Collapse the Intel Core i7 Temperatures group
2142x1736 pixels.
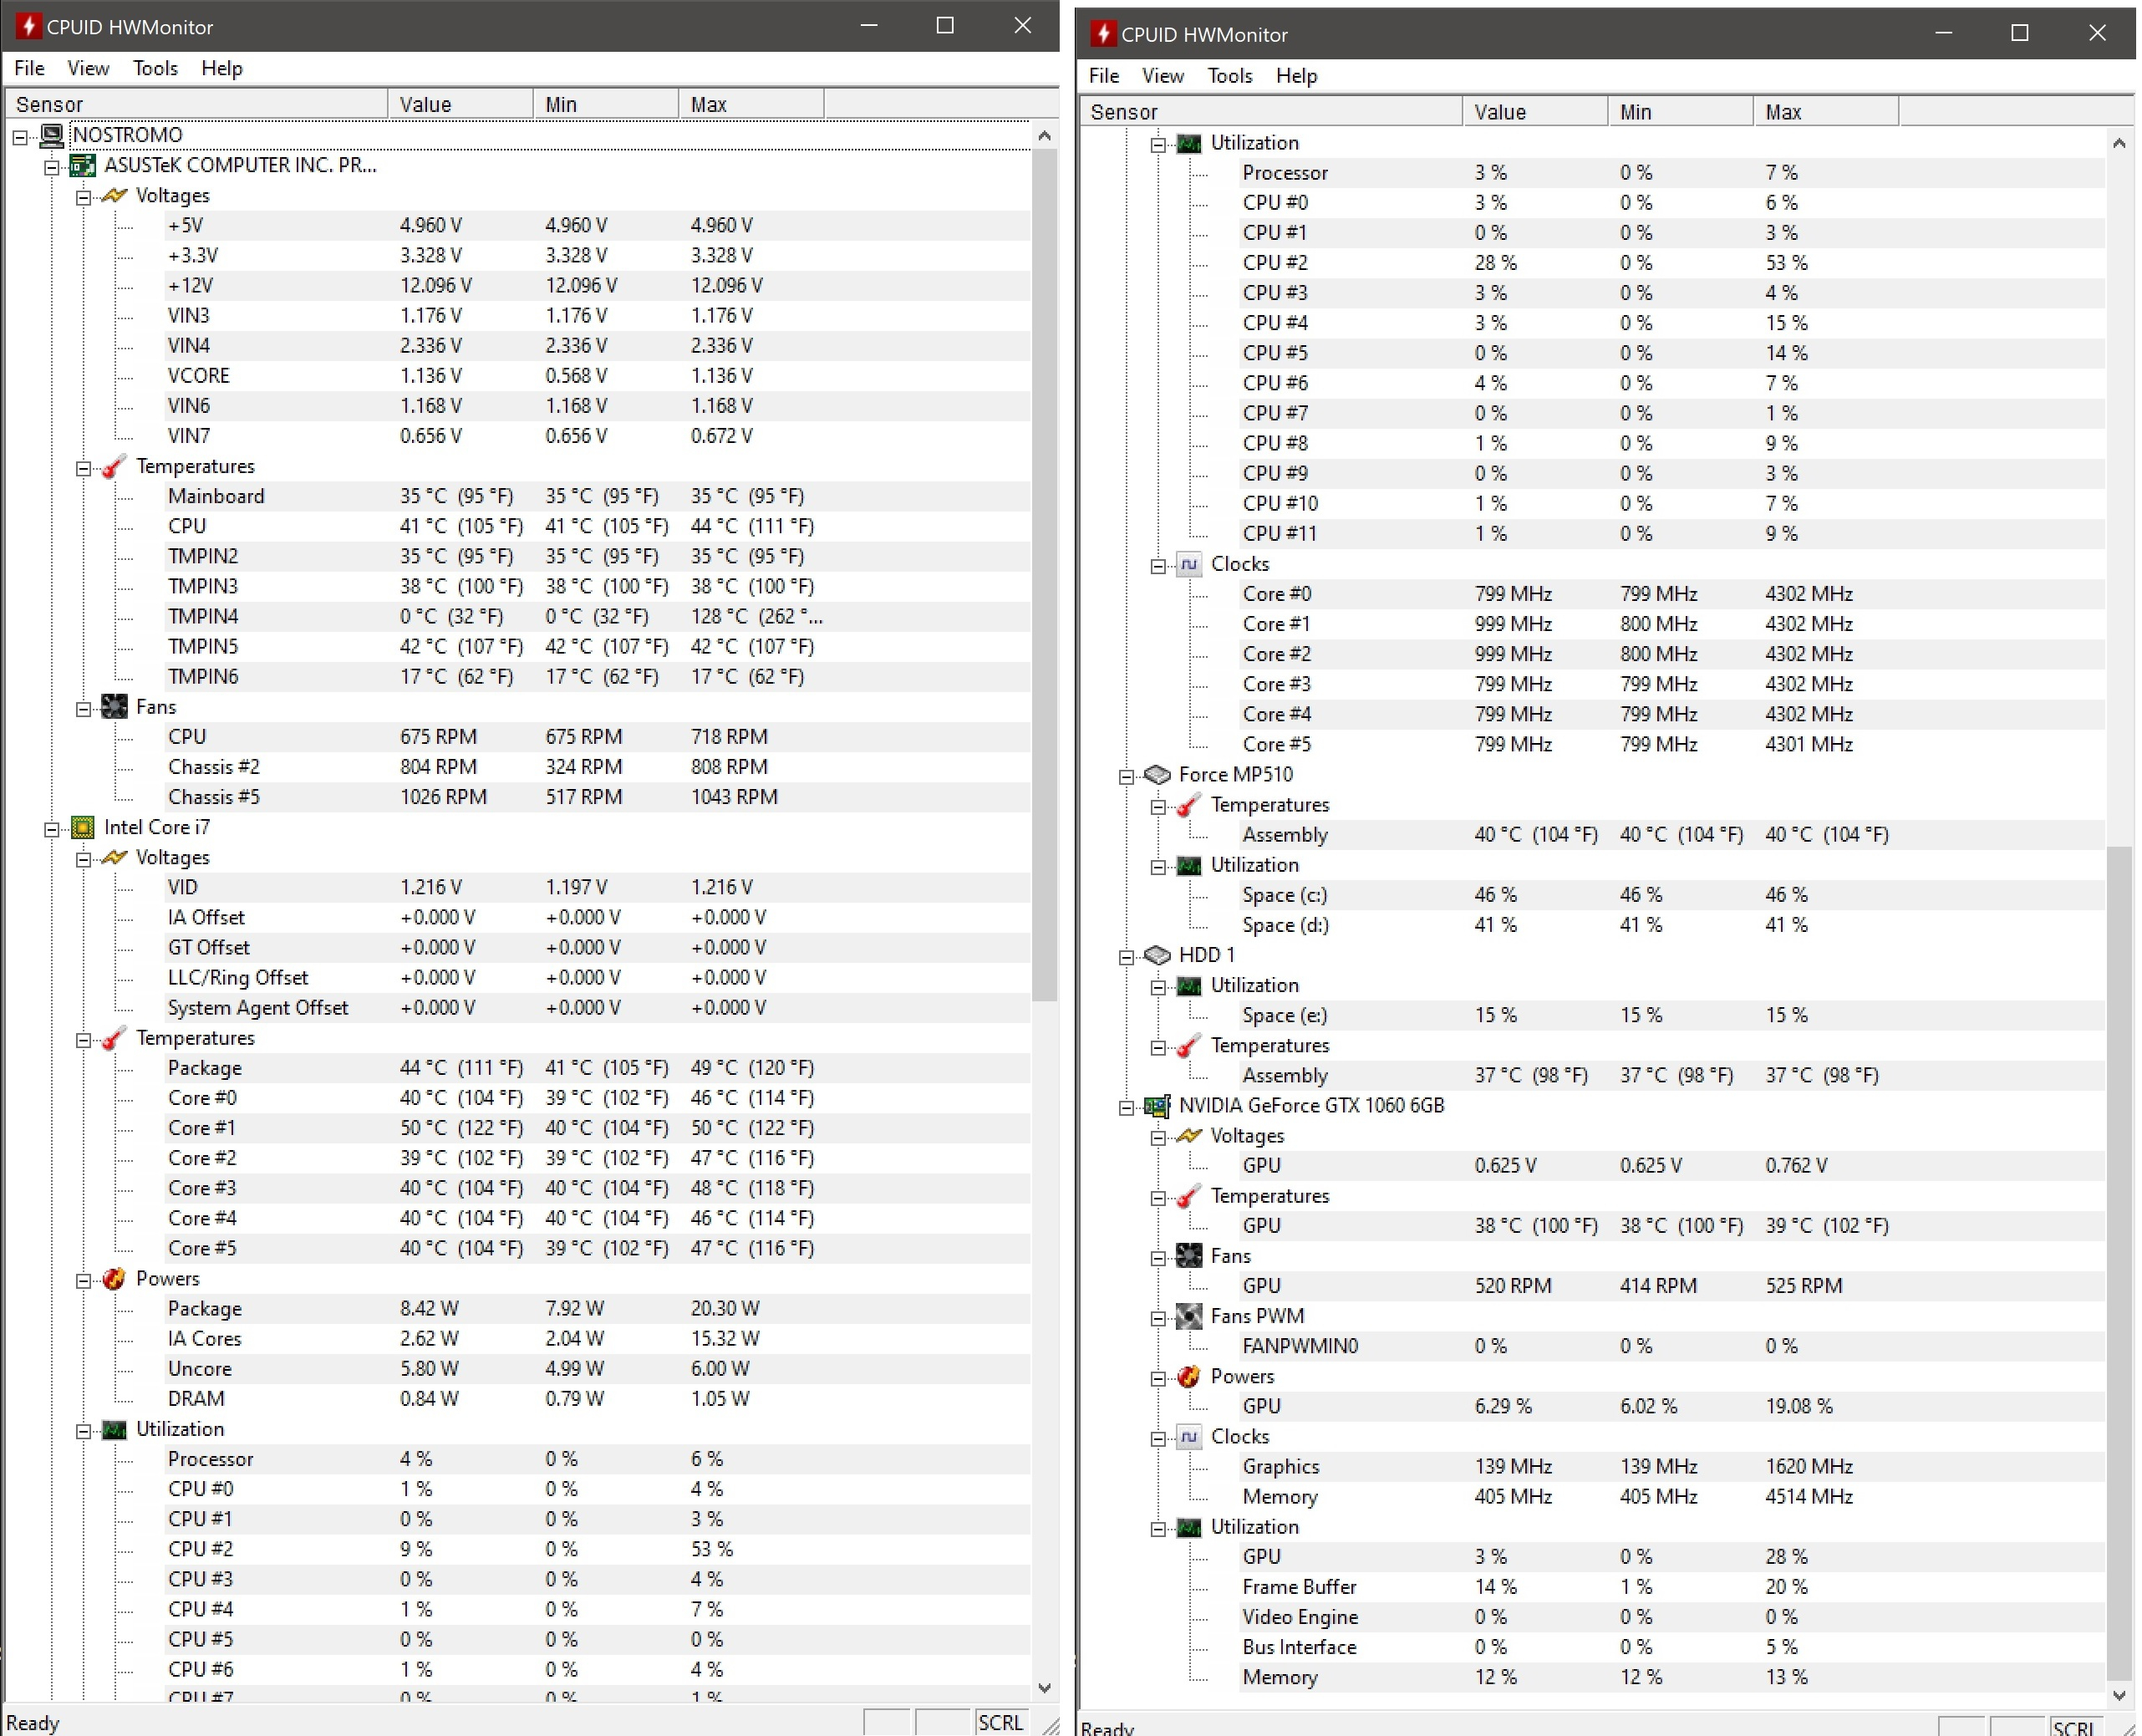84,1040
